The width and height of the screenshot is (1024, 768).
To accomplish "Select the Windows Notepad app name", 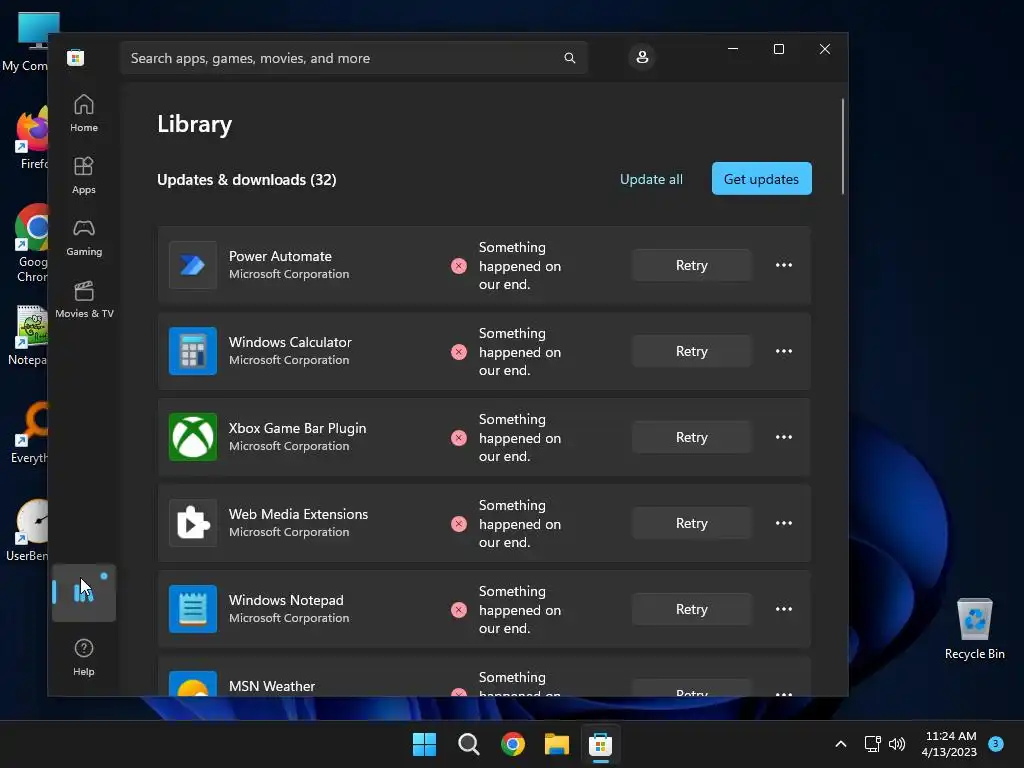I will tap(286, 600).
